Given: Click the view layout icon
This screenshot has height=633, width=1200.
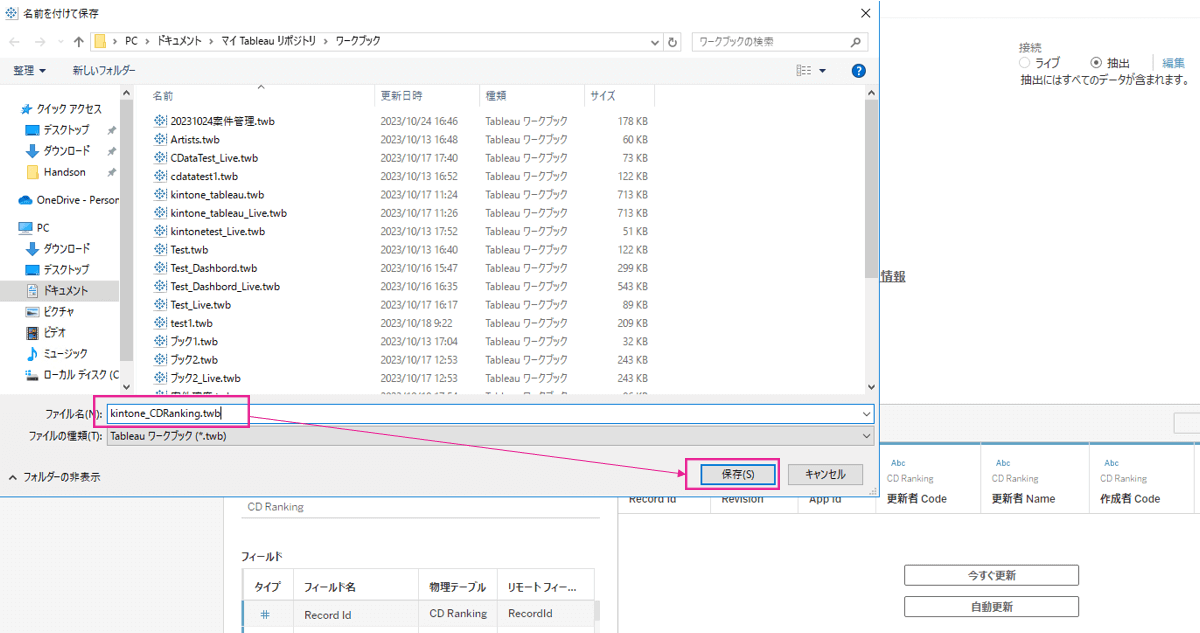Looking at the screenshot, I should (803, 71).
